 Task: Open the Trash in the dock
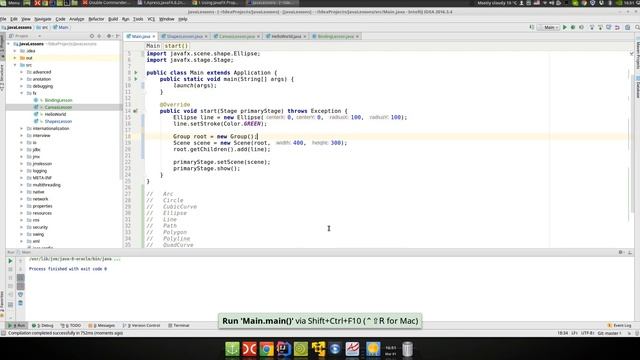[407, 349]
